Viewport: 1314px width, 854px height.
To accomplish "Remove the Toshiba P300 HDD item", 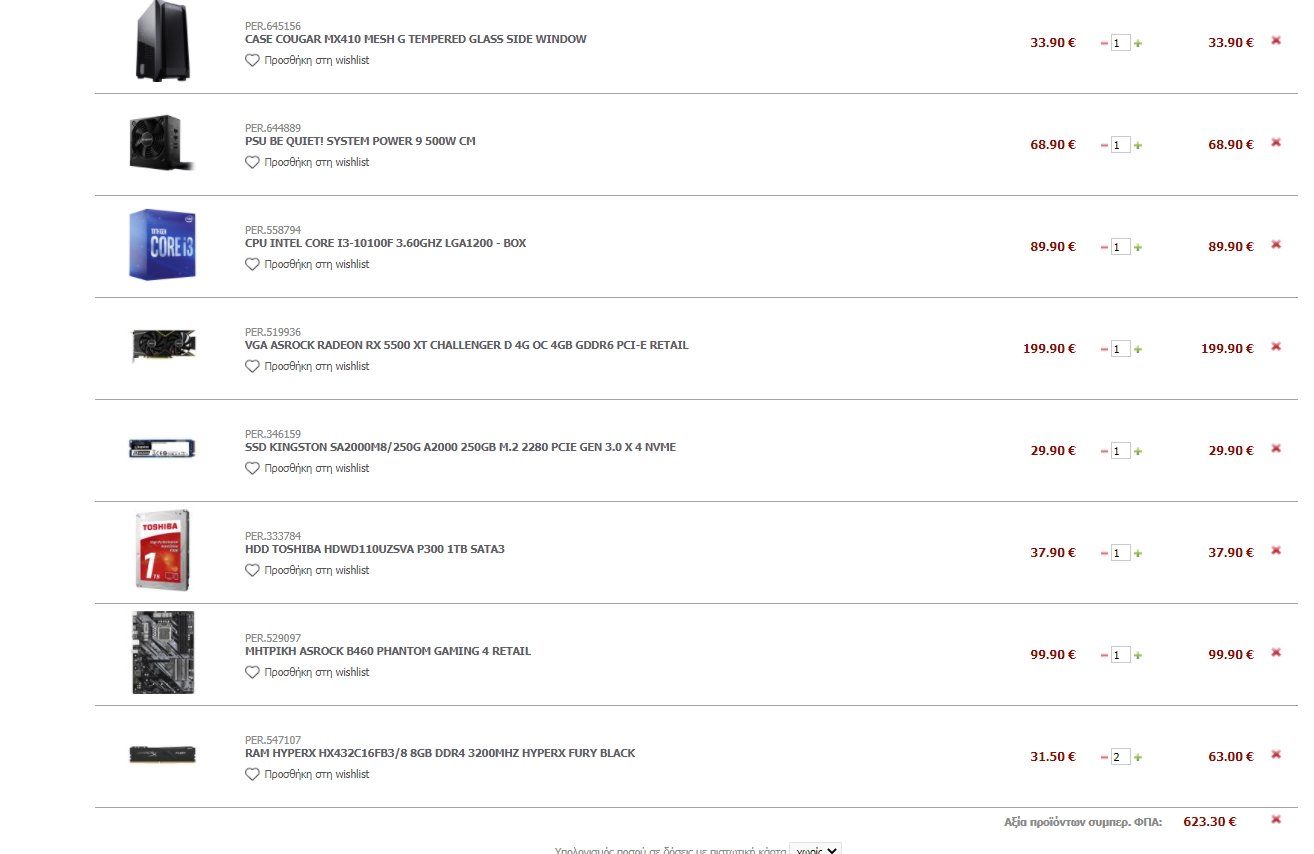I will tap(1276, 550).
